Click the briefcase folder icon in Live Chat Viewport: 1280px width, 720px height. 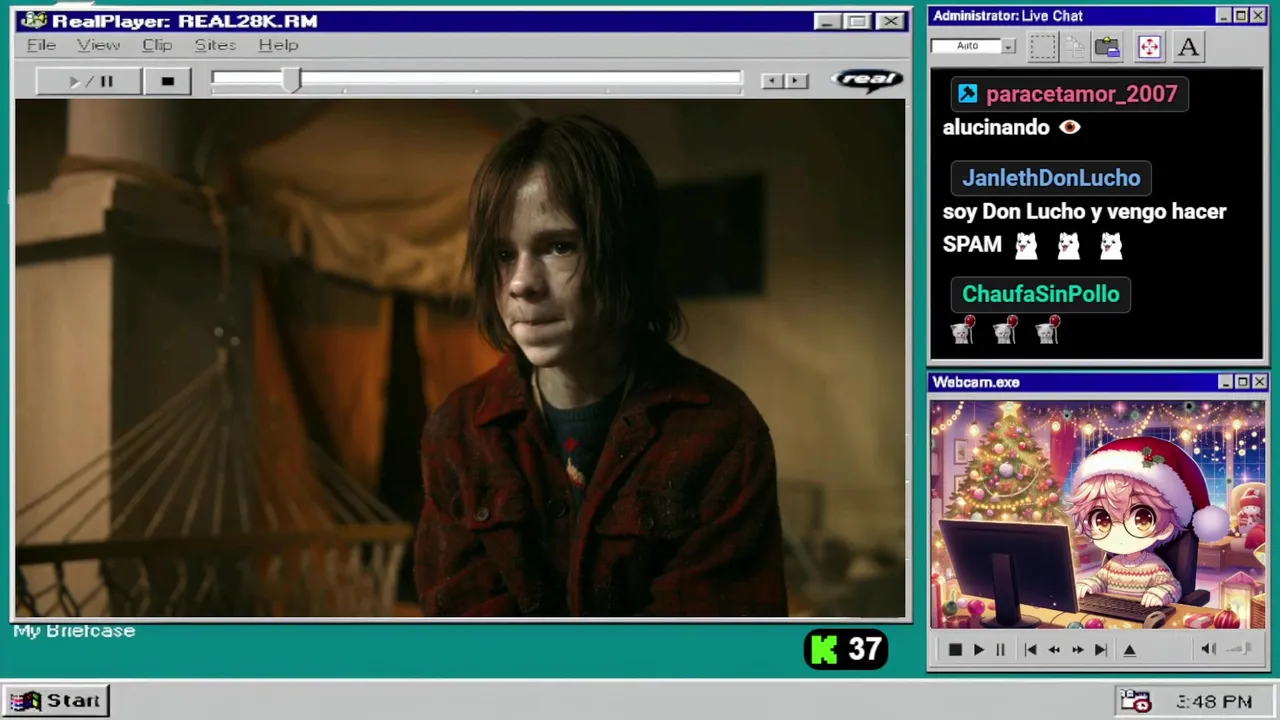pyautogui.click(x=1107, y=47)
